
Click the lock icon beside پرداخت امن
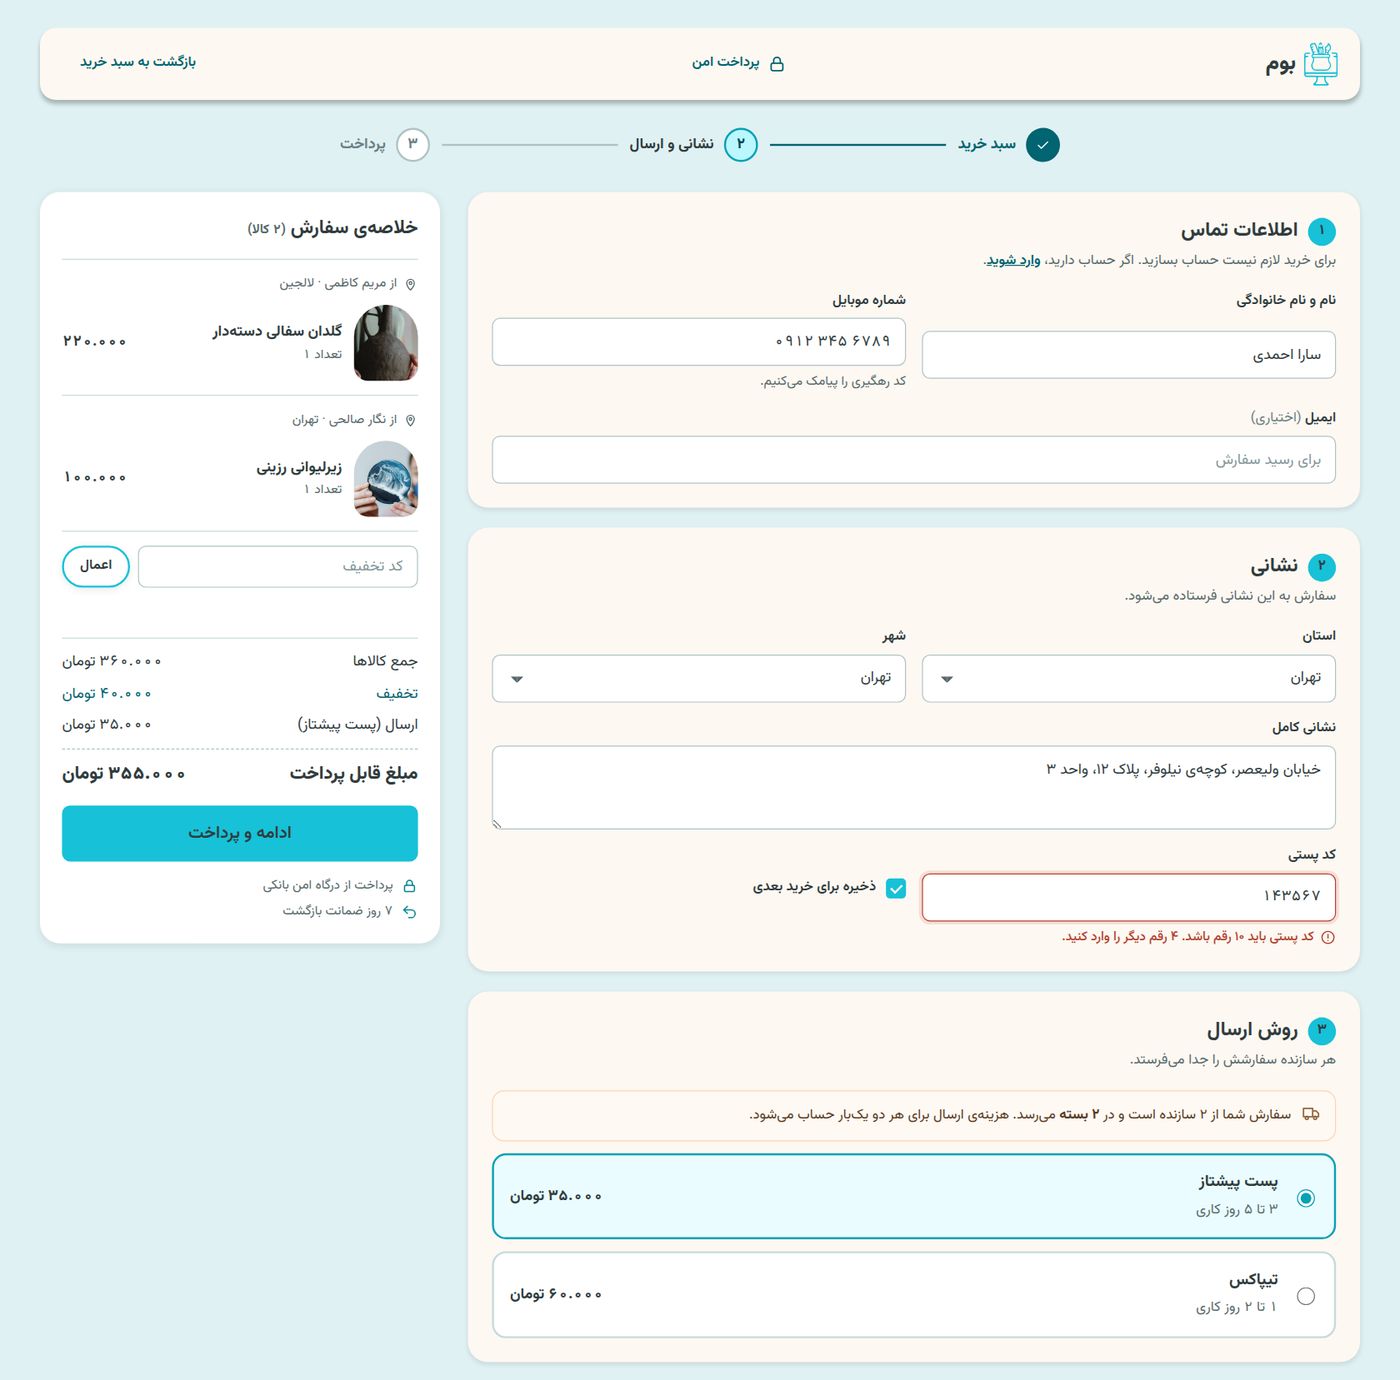coord(777,64)
